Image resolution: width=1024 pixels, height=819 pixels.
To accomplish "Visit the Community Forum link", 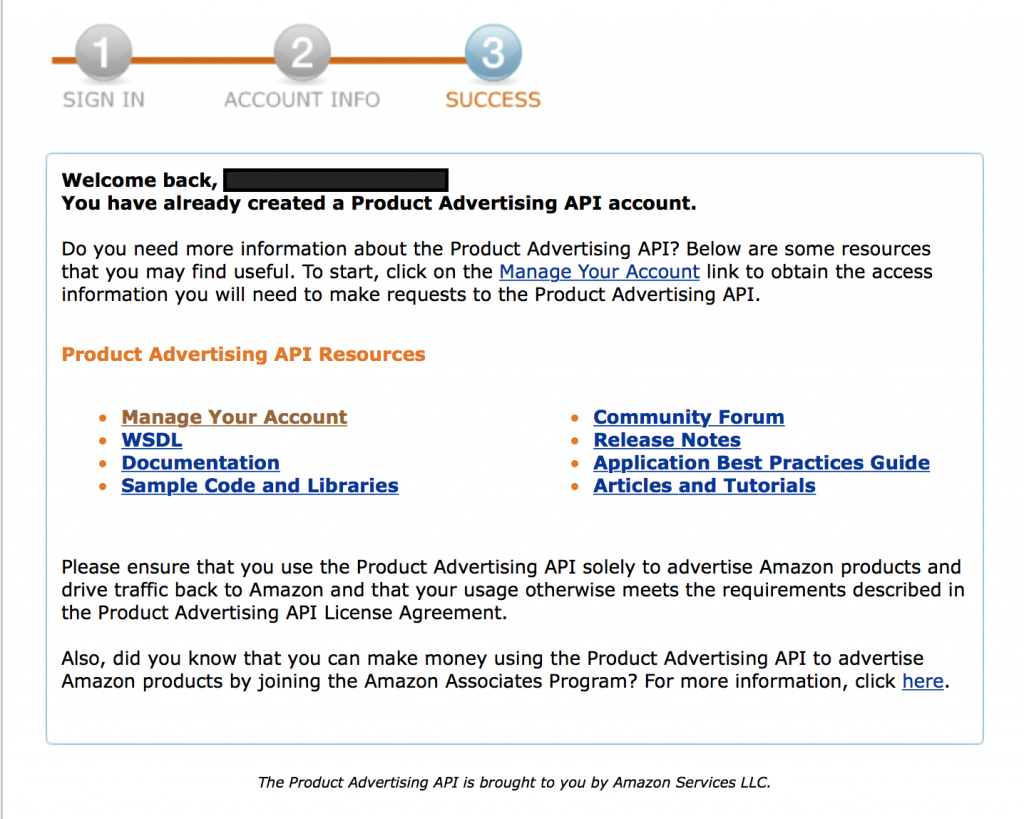I will 688,417.
